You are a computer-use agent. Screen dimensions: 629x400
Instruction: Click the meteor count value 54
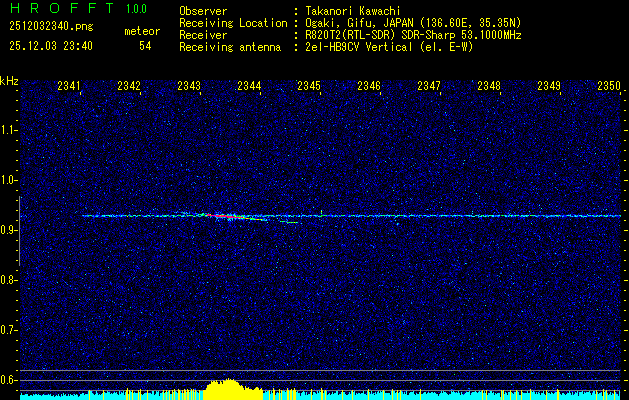(x=145, y=46)
